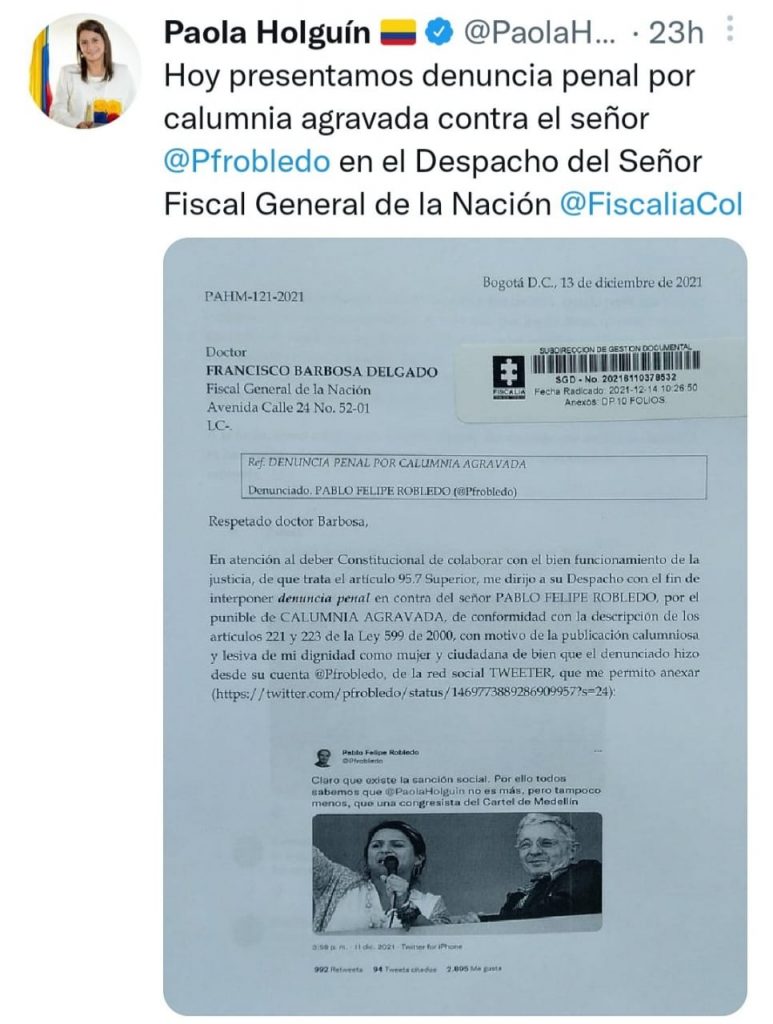
Task: Open the attached denuncia letter image
Action: click(x=455, y=626)
